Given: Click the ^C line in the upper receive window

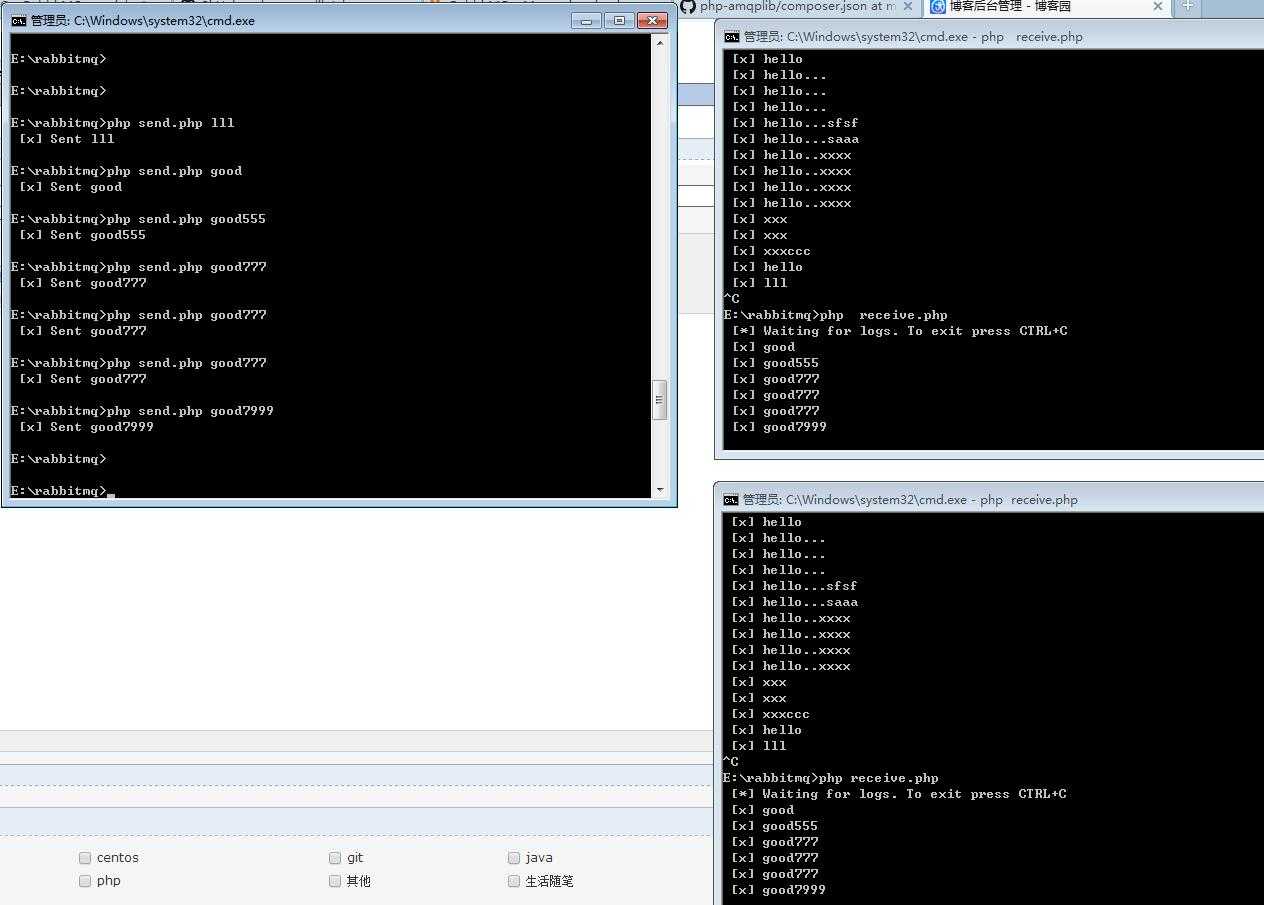Looking at the screenshot, I should pyautogui.click(x=732, y=299).
